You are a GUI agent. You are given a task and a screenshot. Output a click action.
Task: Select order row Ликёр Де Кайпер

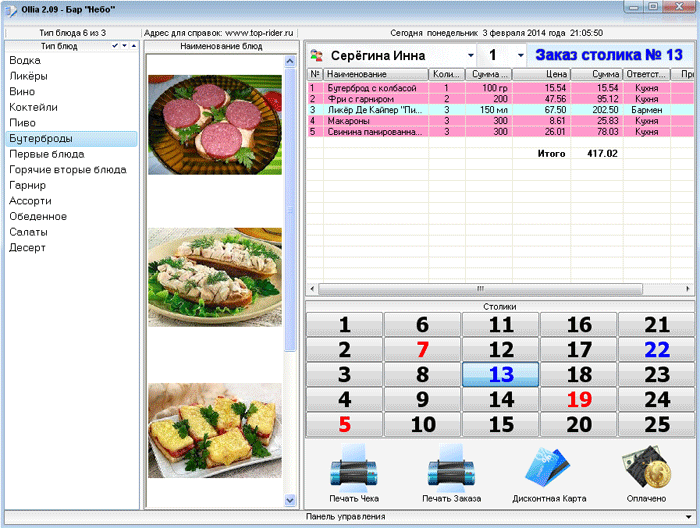pos(500,110)
